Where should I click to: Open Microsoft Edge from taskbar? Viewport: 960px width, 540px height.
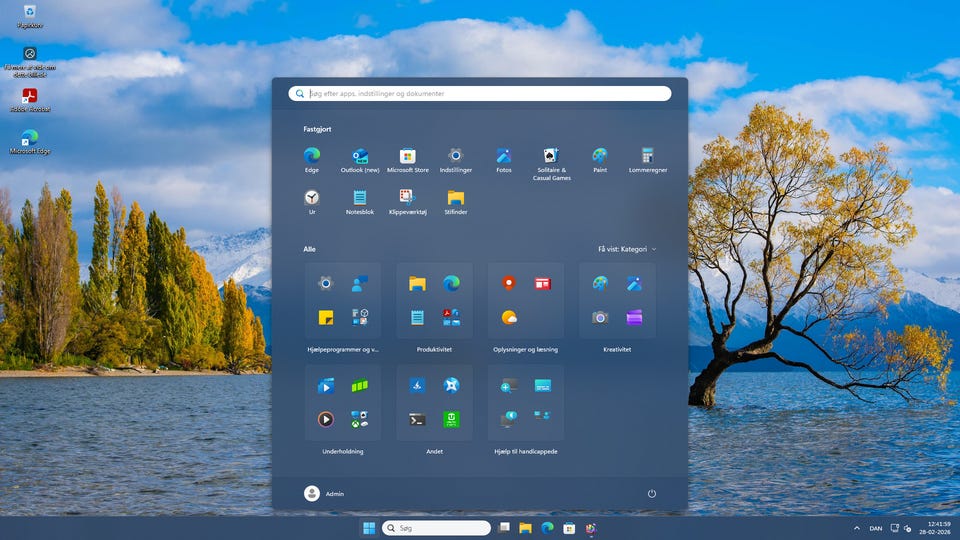[x=547, y=528]
